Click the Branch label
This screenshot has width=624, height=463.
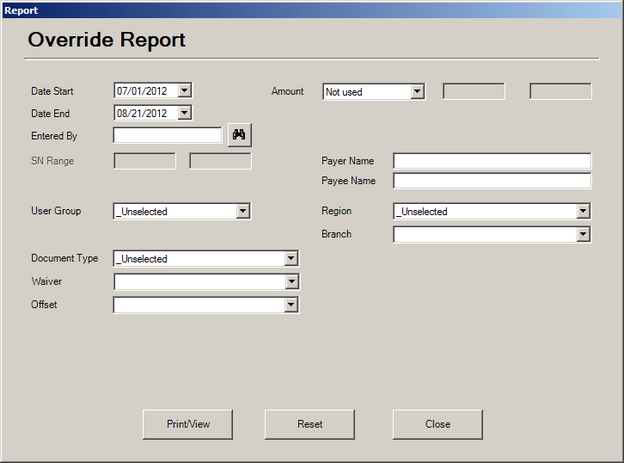[x=336, y=234]
